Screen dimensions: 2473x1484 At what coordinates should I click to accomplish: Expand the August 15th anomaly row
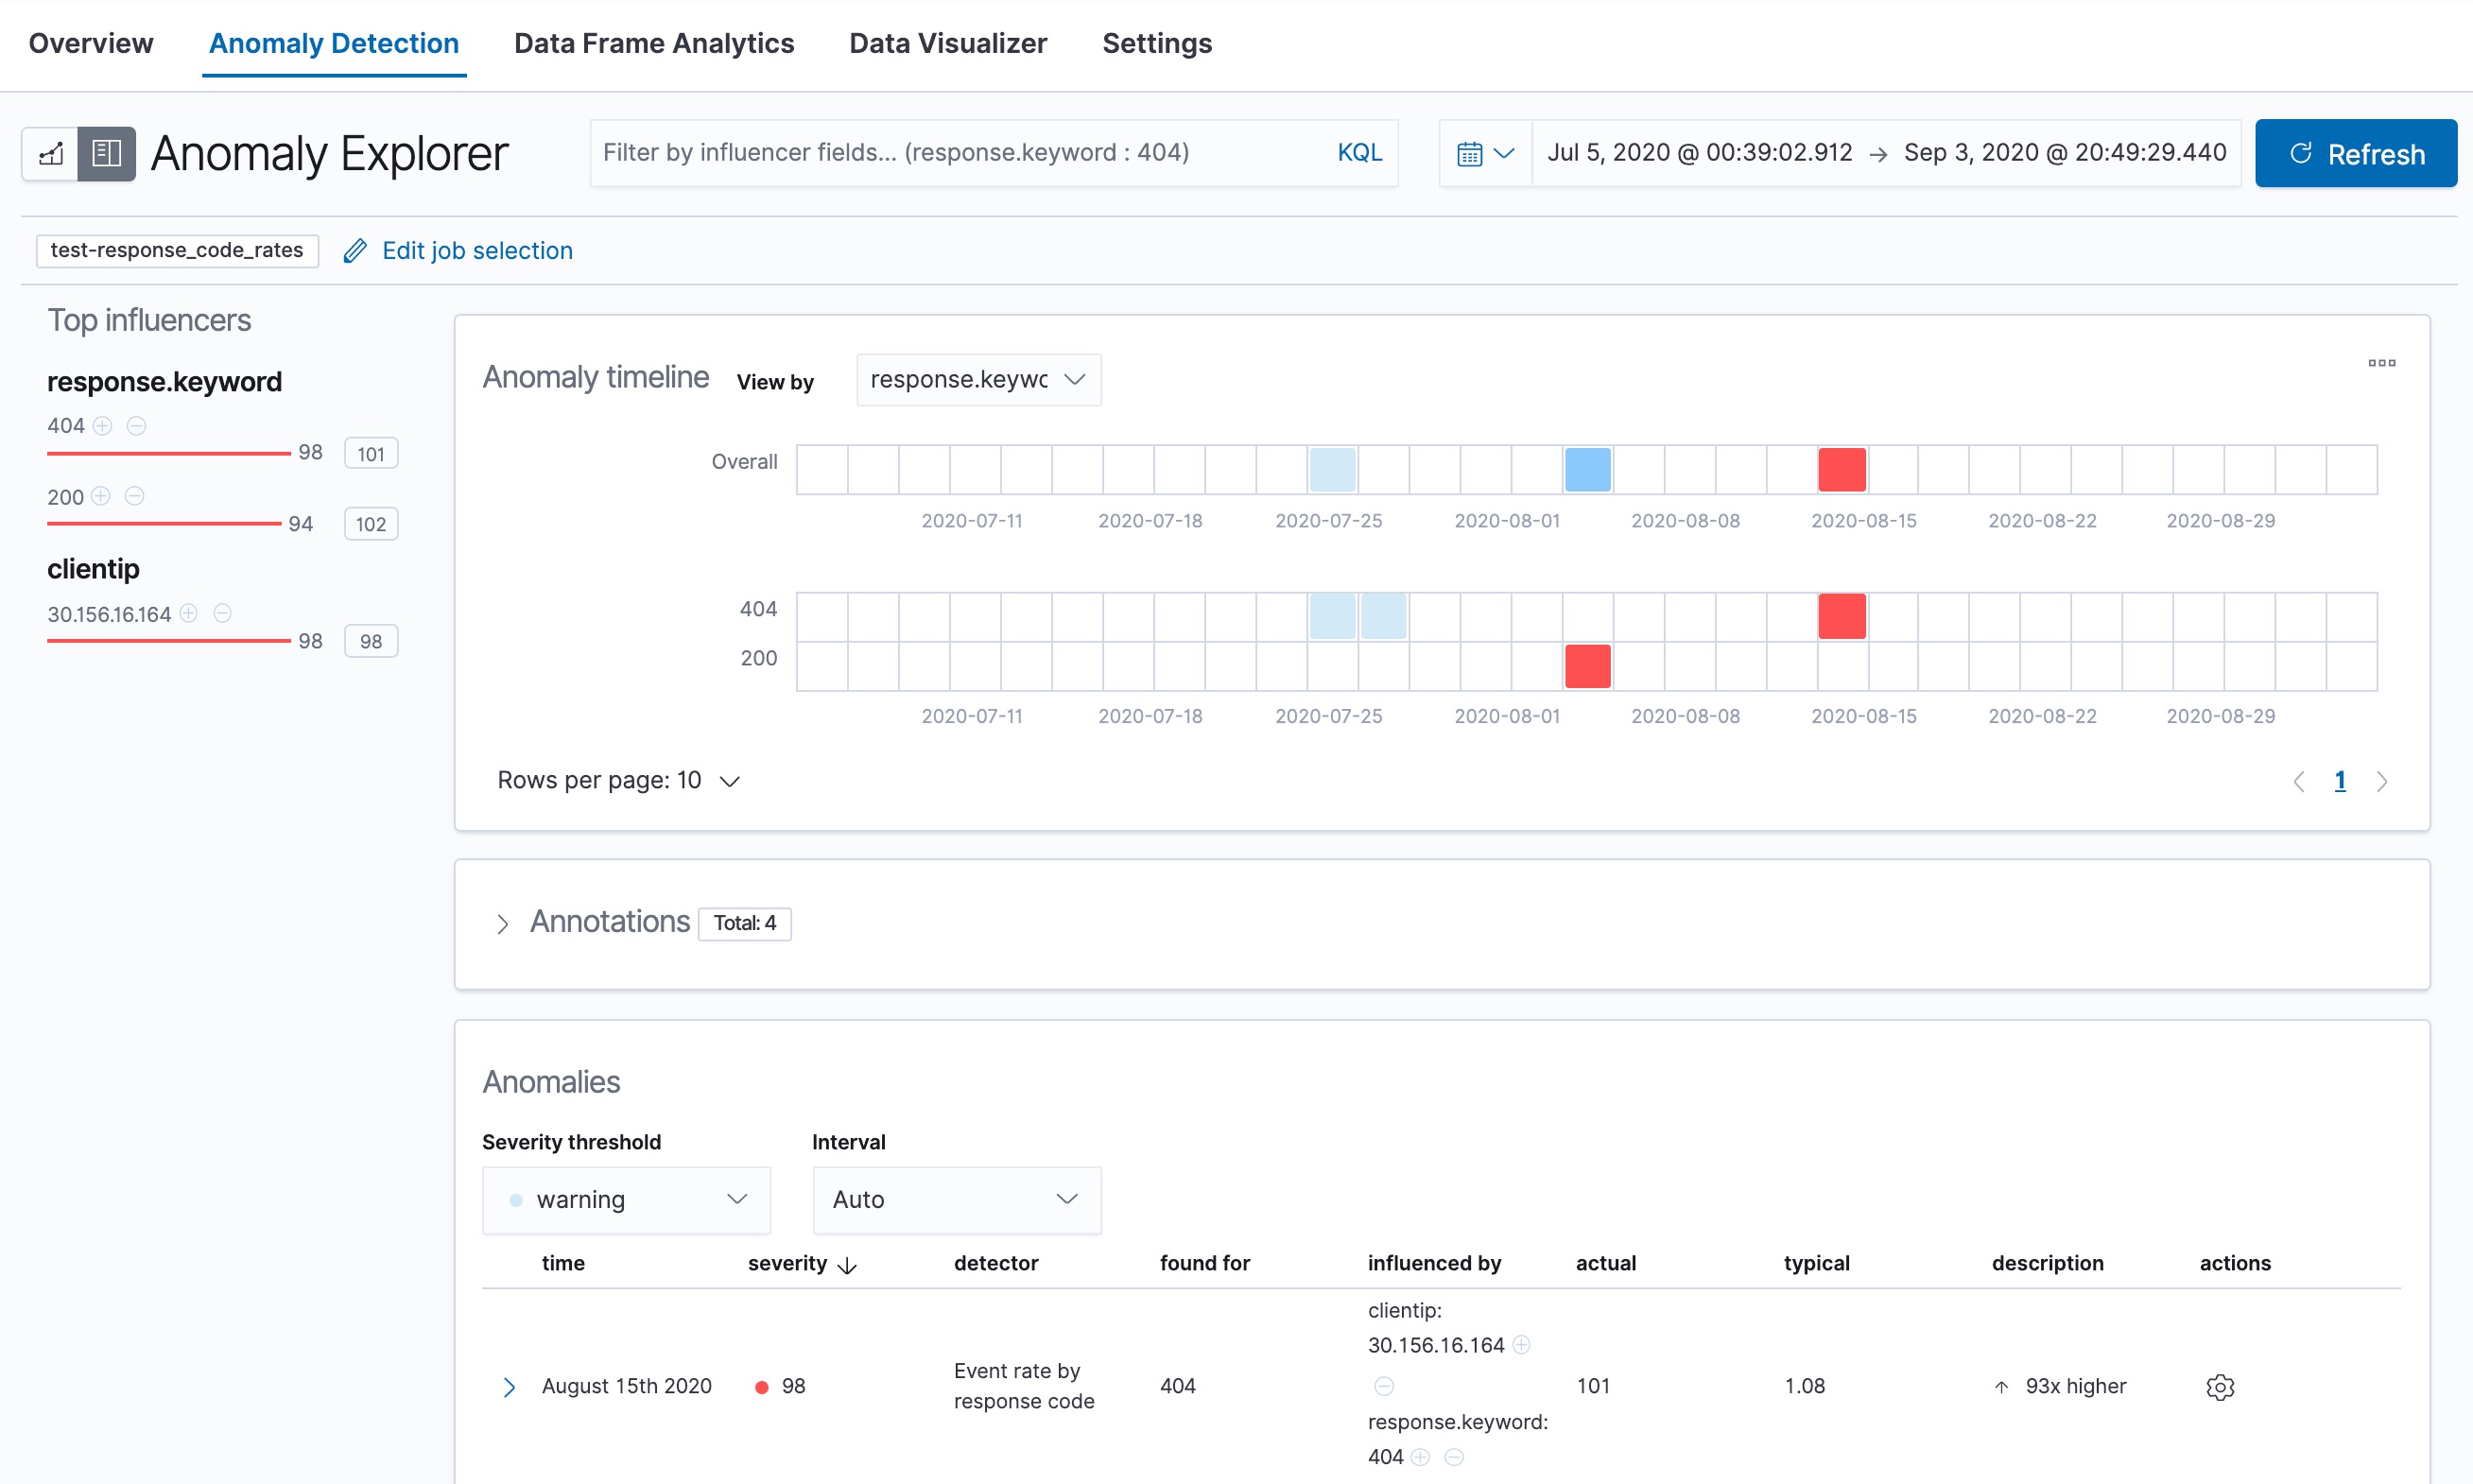coord(511,1386)
